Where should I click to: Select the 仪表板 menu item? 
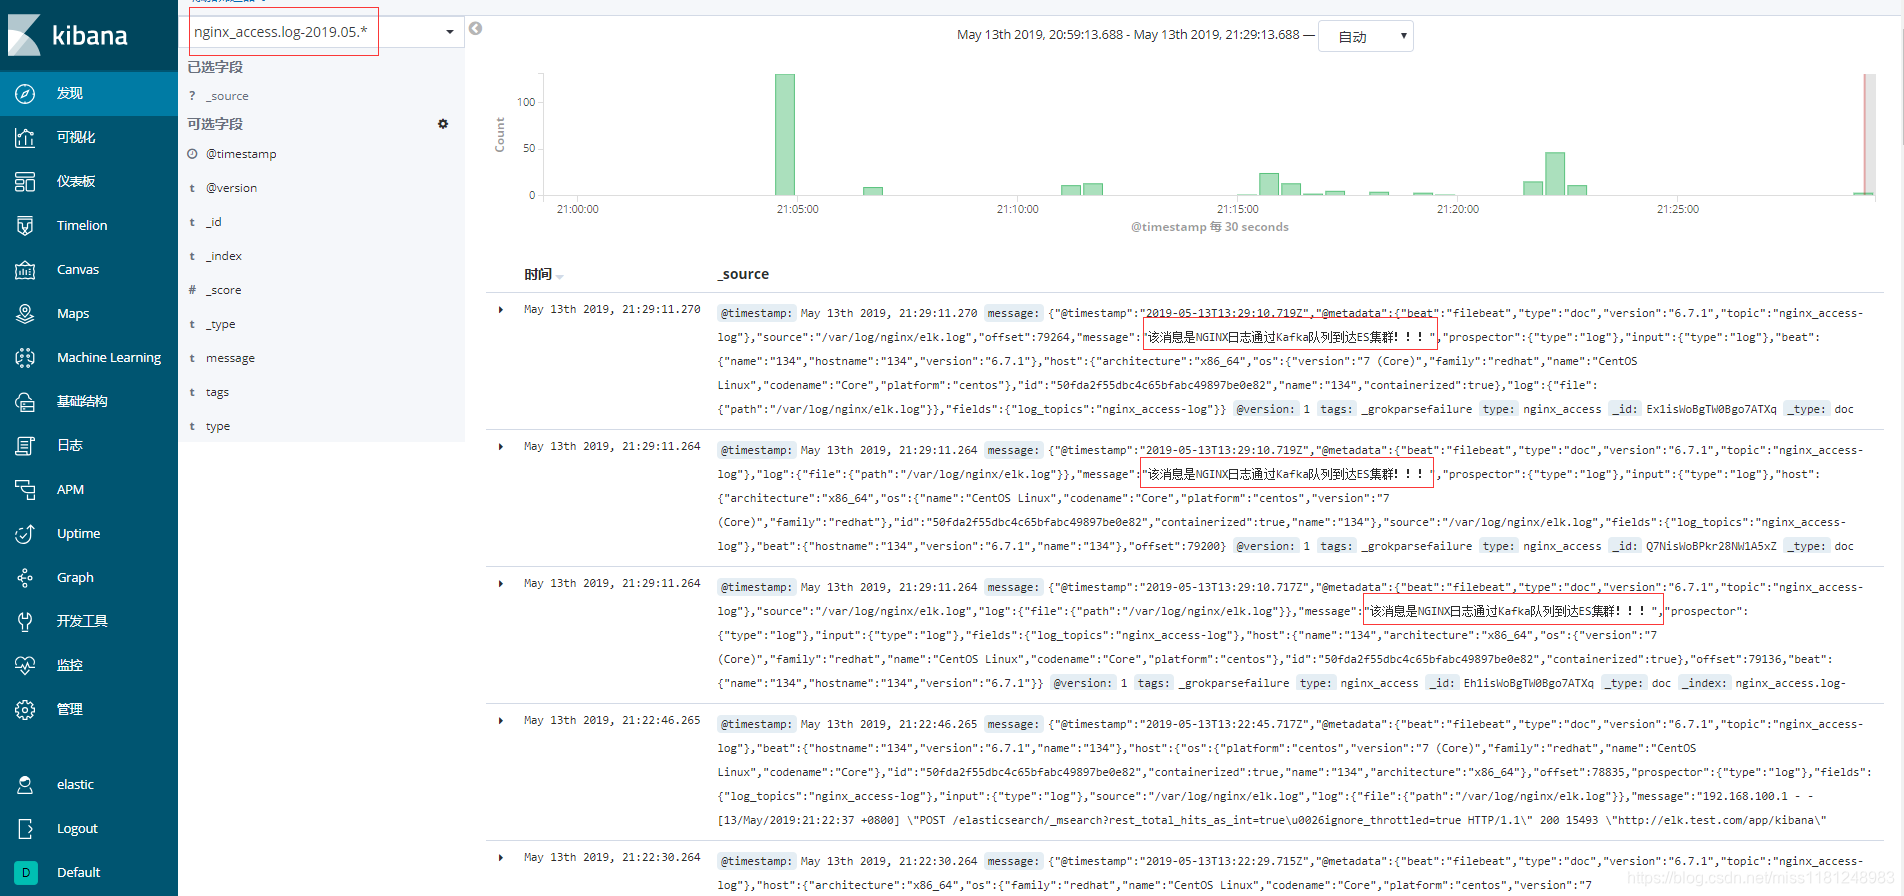pyautogui.click(x=76, y=181)
